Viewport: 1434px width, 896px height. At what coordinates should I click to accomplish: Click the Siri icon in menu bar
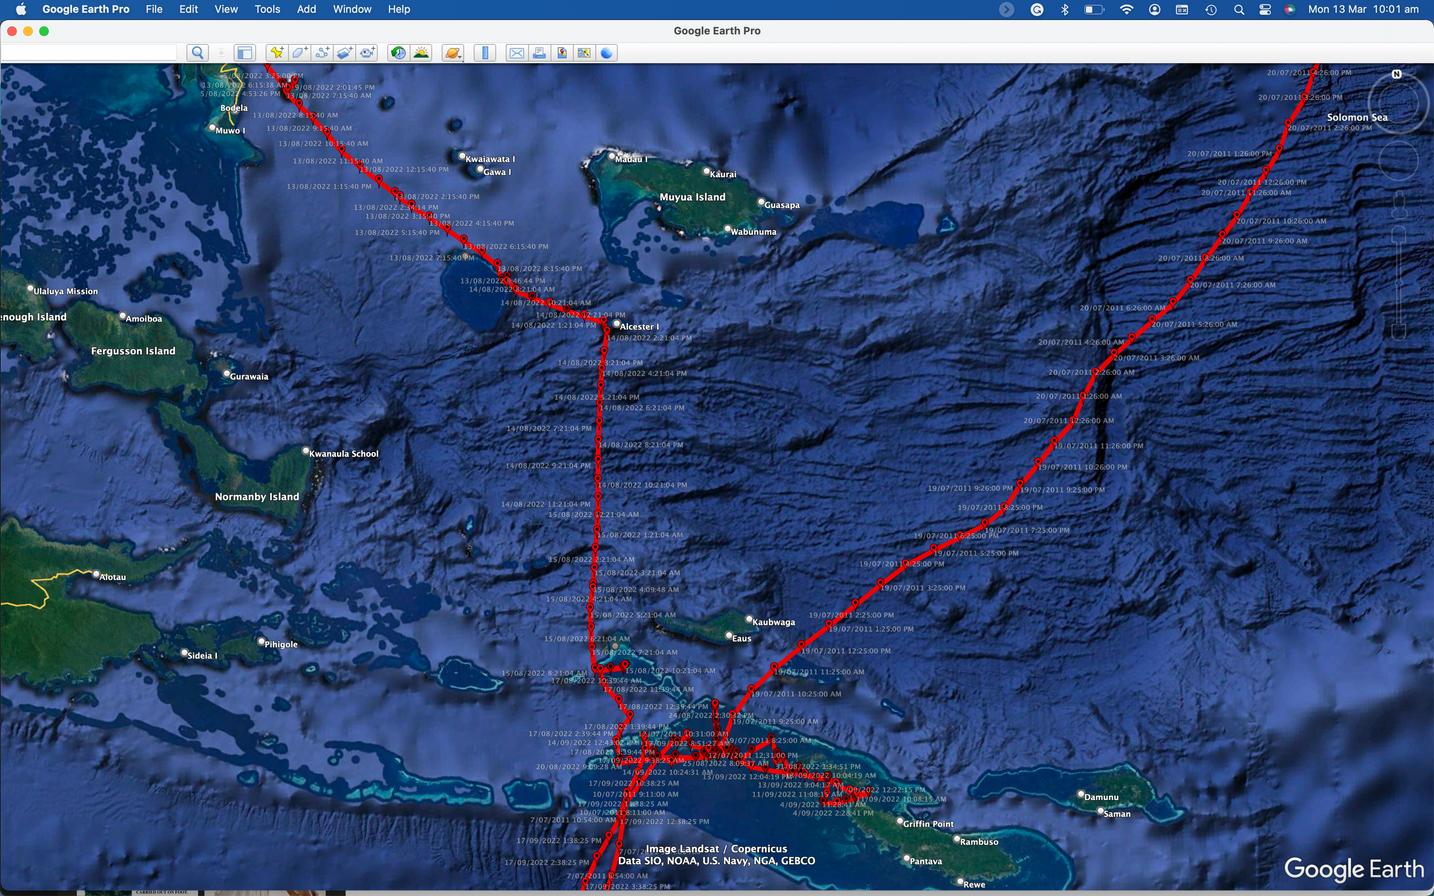pos(1290,9)
